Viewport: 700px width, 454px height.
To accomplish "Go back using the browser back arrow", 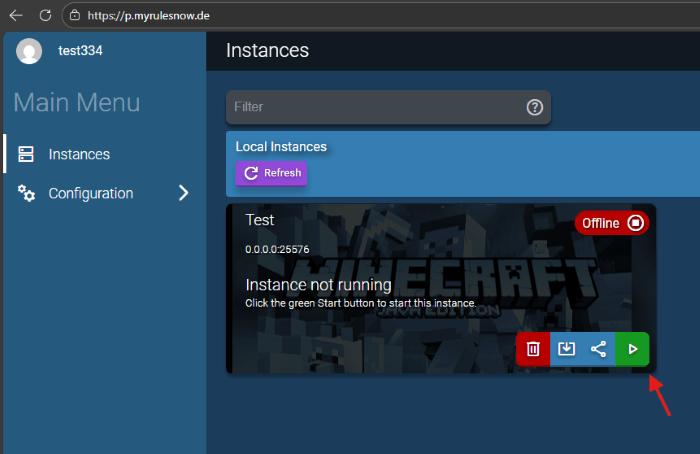I will point(15,16).
